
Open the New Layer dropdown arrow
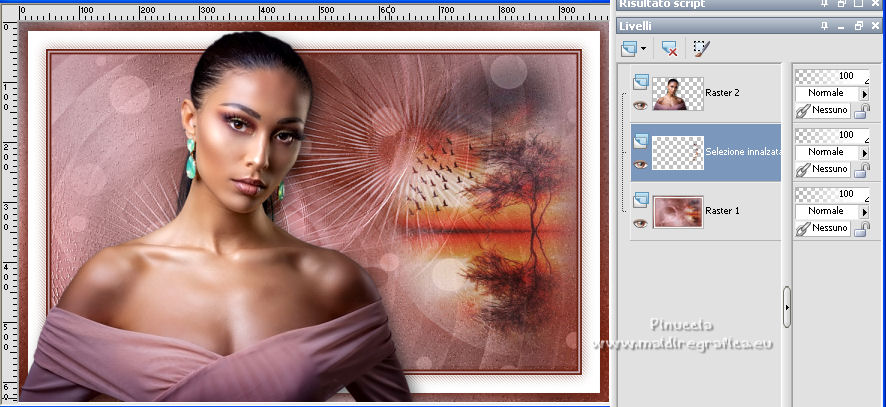(644, 49)
